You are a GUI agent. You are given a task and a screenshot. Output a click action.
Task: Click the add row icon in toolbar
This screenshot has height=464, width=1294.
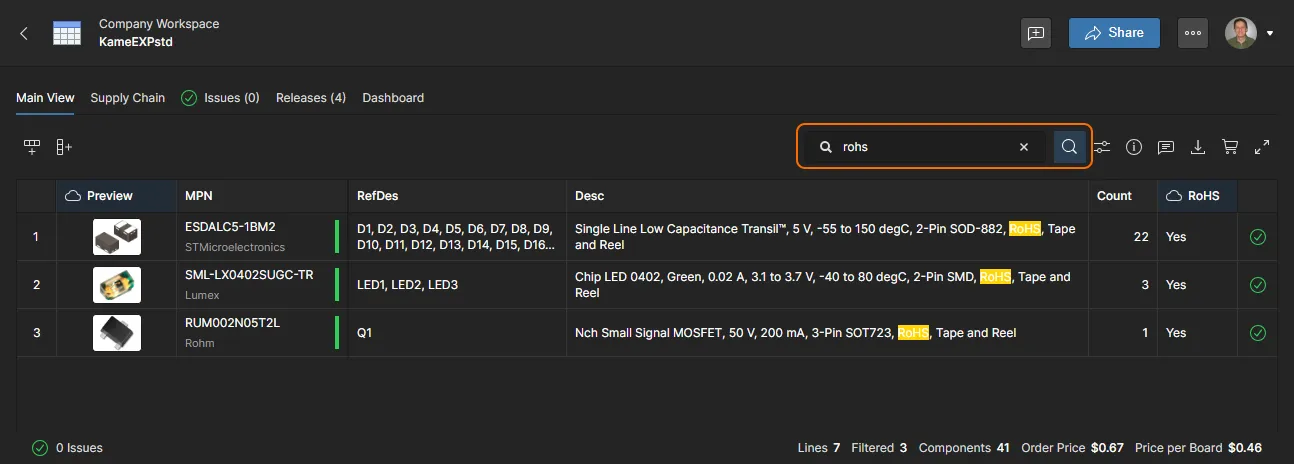pos(32,147)
